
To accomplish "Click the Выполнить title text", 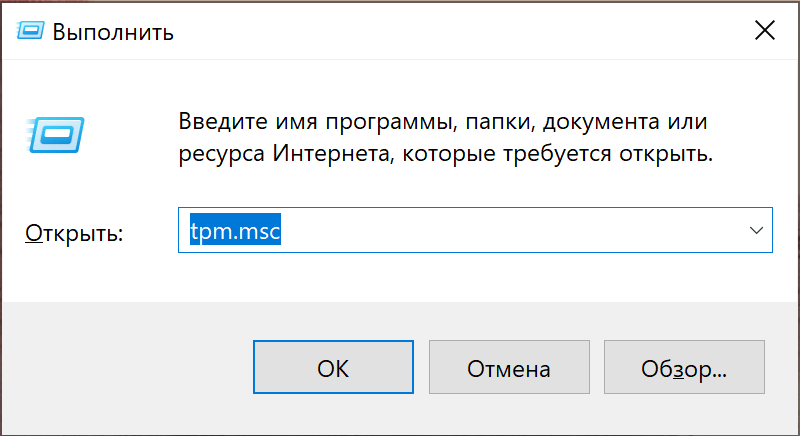I will coord(113,32).
